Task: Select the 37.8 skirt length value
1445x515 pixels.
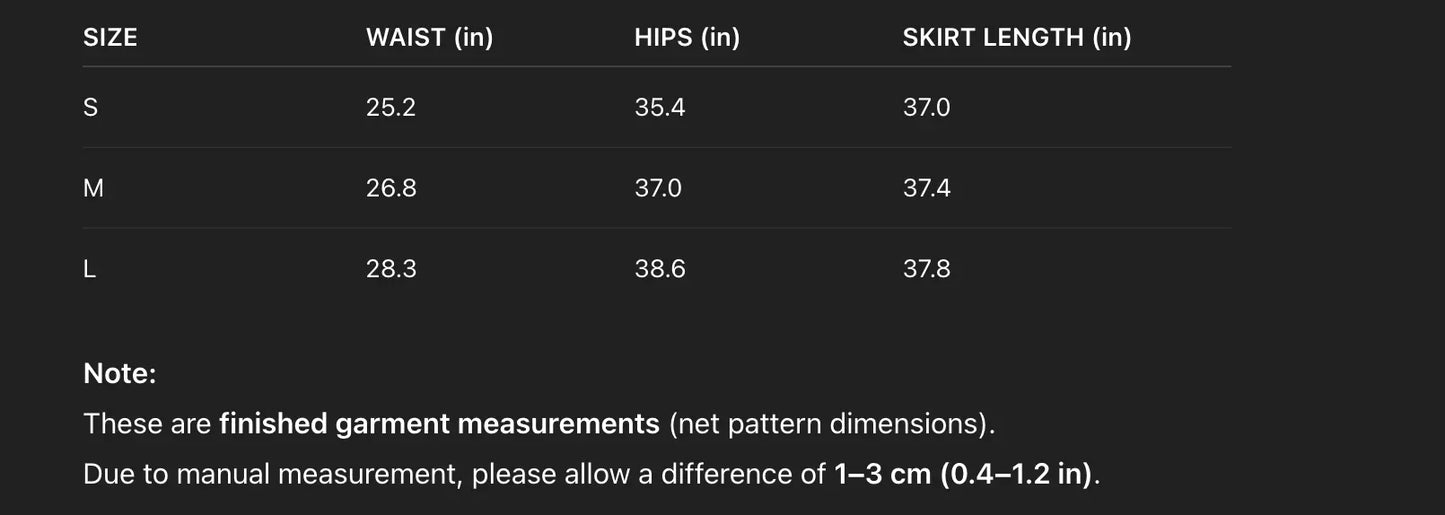Action: (x=927, y=269)
